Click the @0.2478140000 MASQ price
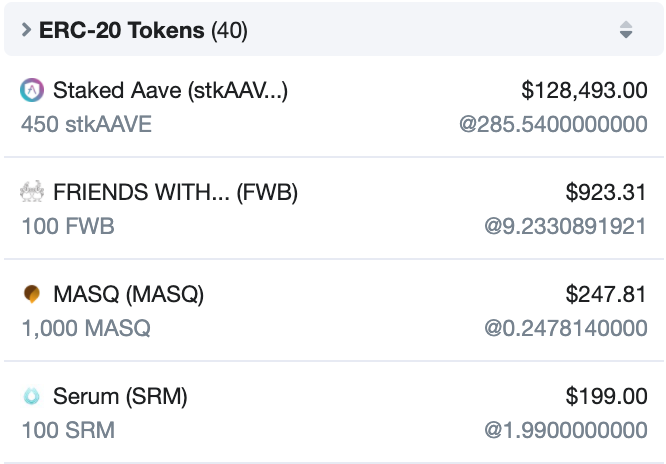 566,328
